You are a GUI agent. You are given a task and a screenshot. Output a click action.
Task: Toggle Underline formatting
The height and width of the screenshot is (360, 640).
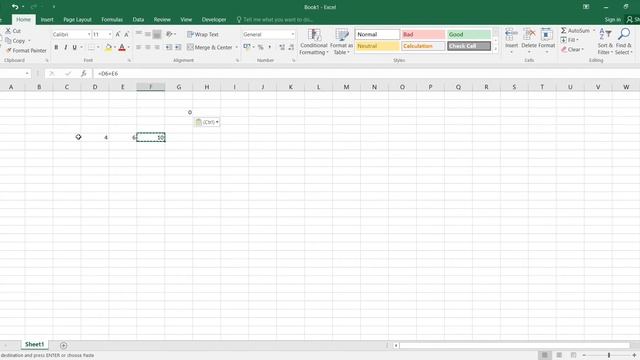click(x=75, y=47)
